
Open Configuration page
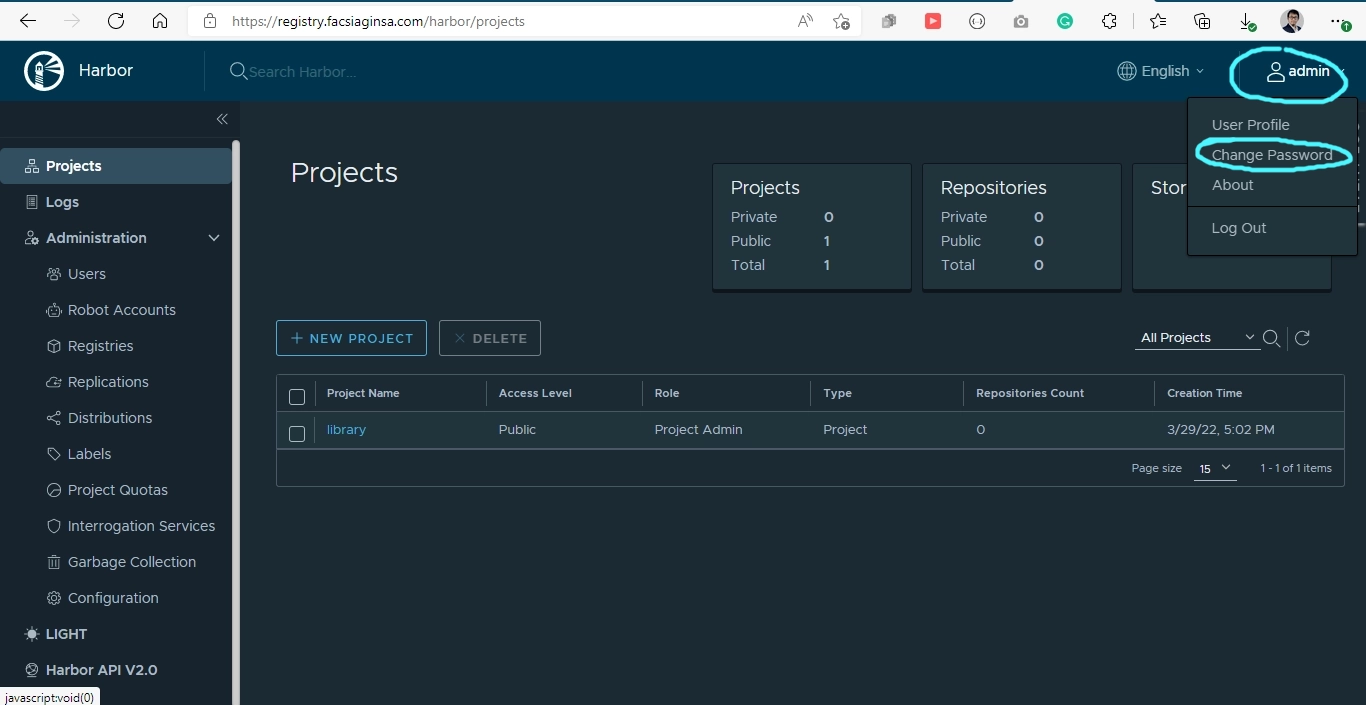[113, 598]
